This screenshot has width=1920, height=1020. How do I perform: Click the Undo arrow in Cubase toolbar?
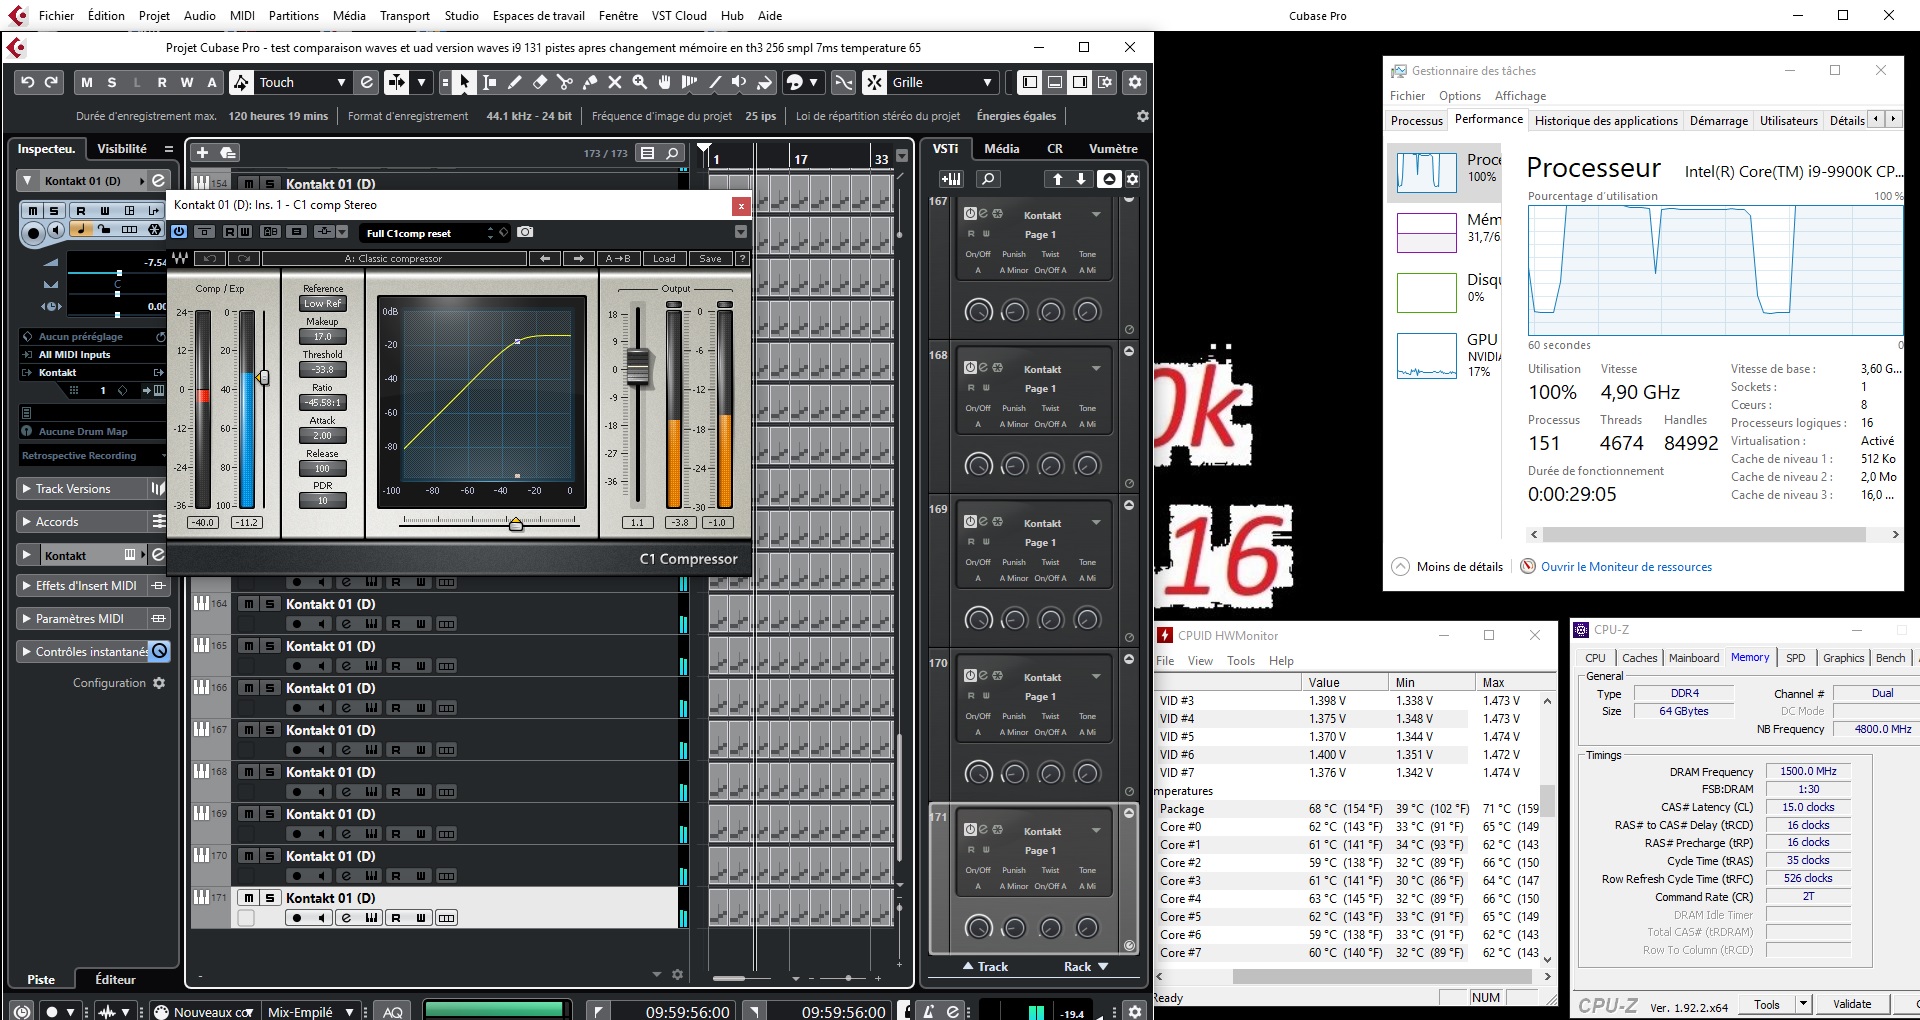click(x=28, y=82)
